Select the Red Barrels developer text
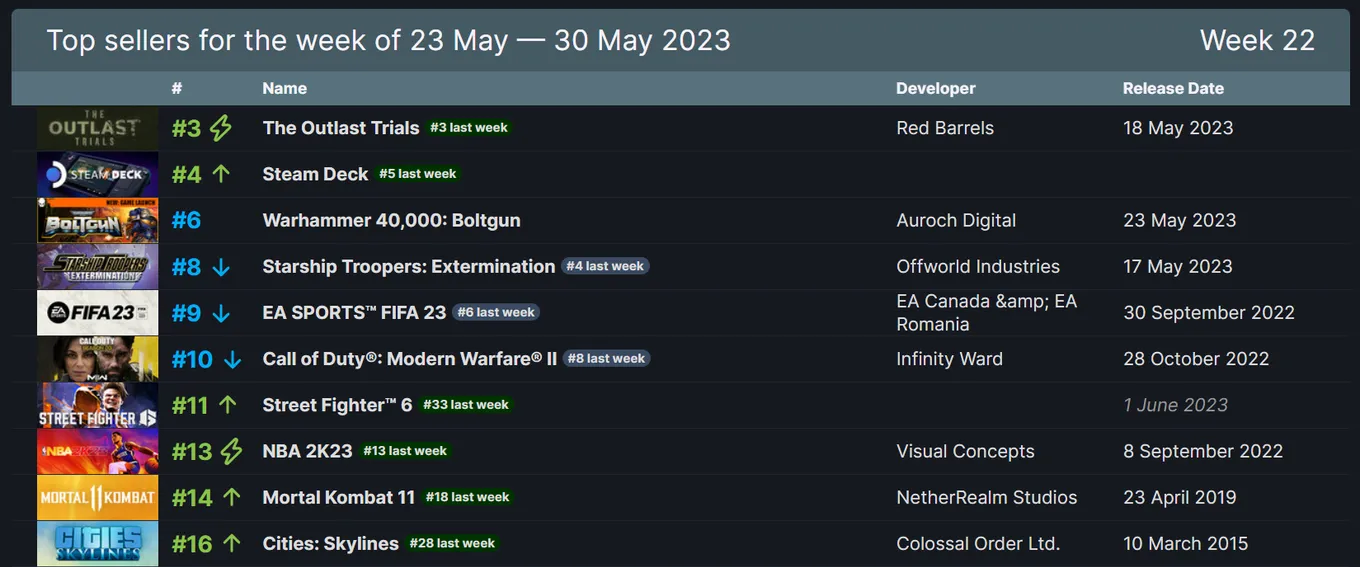 pyautogui.click(x=945, y=128)
